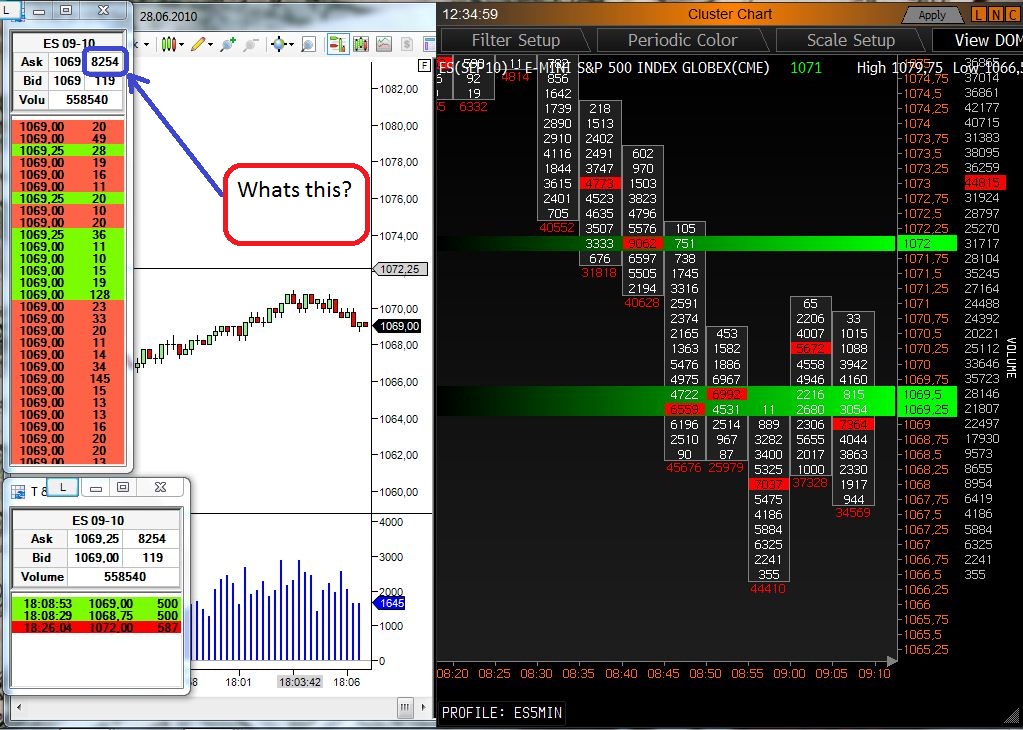
Task: Expand the candlestick chart style dropdown arrow
Action: click(x=183, y=45)
